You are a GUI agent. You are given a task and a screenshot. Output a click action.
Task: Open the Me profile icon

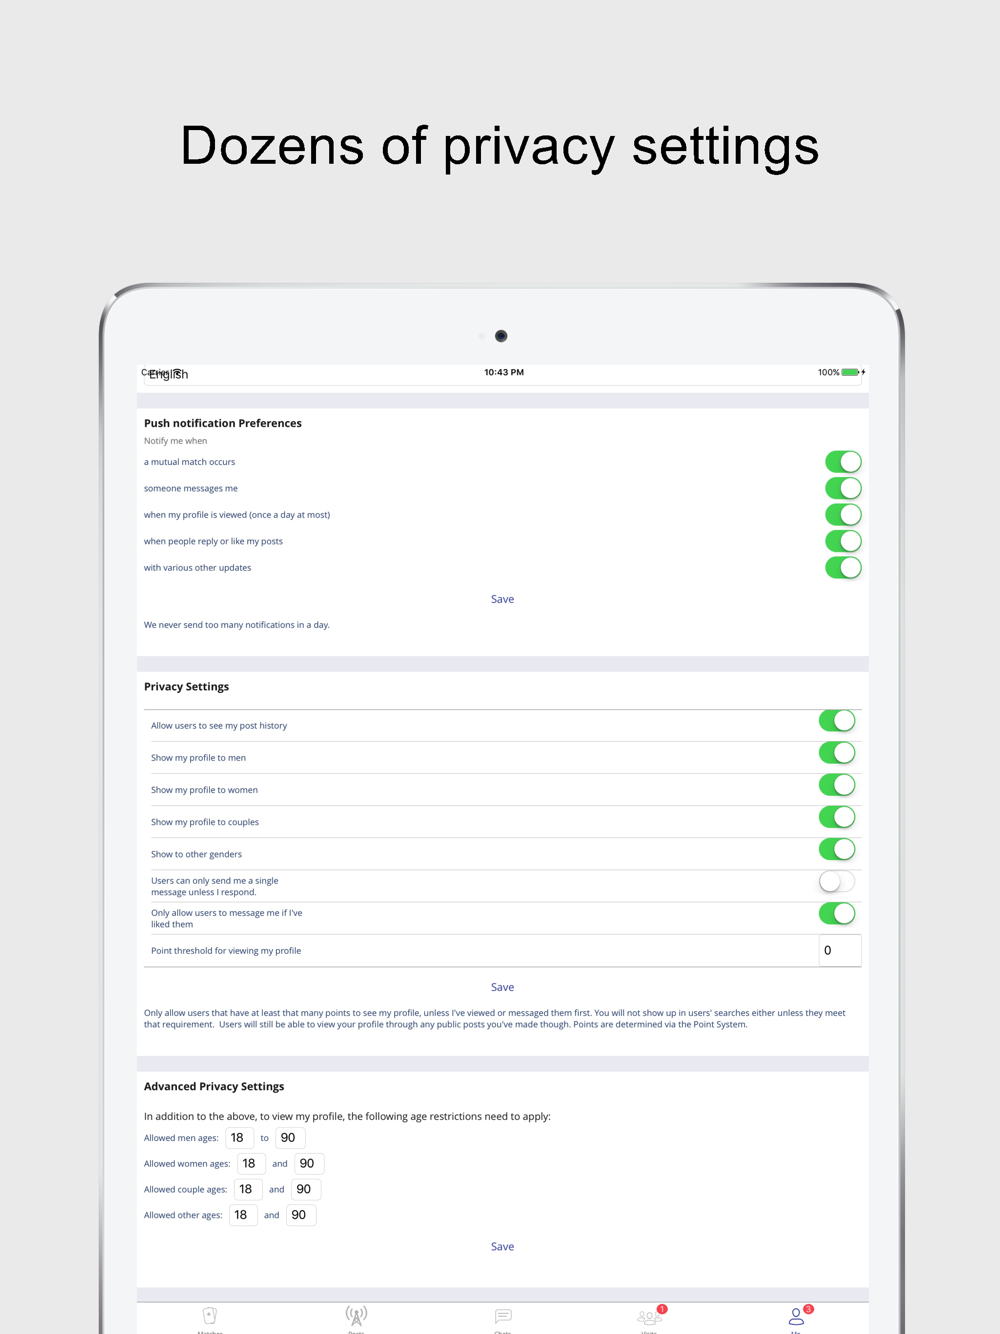[797, 1316]
